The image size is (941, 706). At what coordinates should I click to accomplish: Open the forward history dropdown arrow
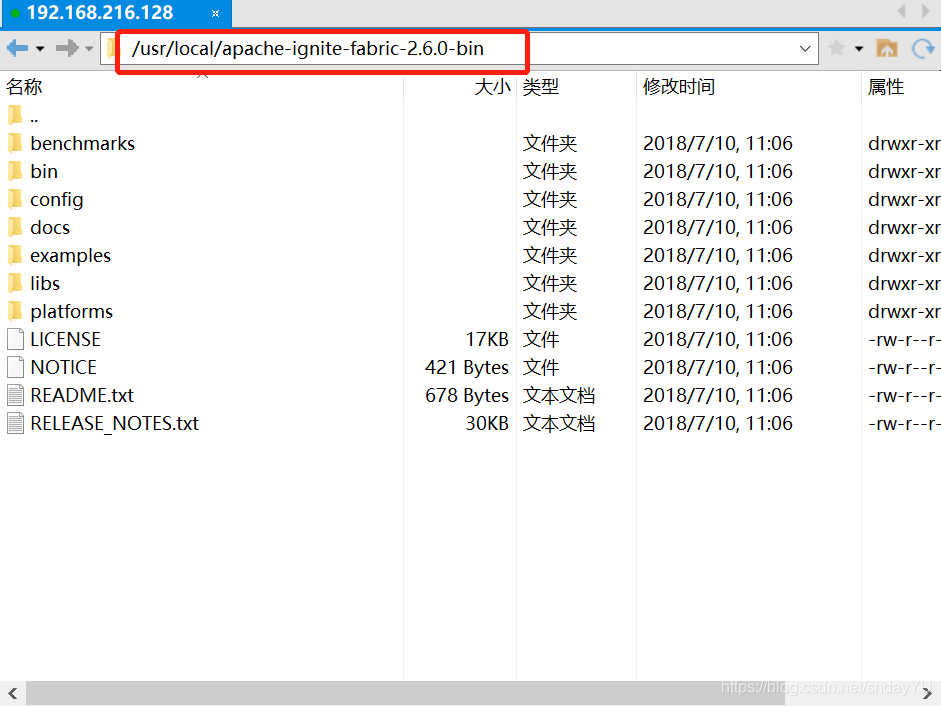[89, 49]
